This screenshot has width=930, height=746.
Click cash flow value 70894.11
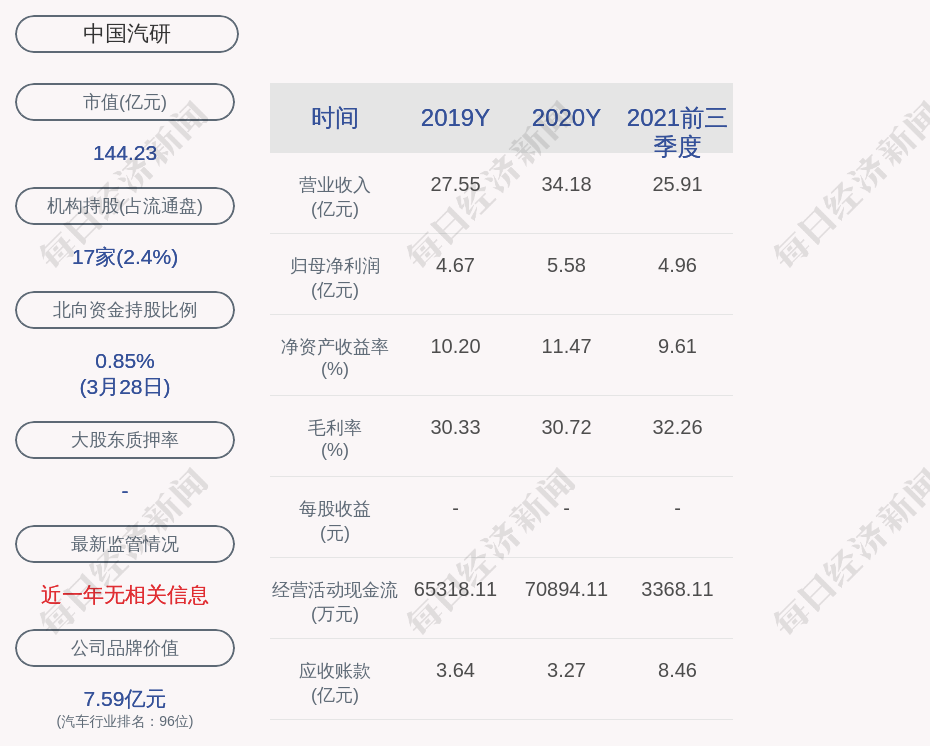click(x=566, y=589)
